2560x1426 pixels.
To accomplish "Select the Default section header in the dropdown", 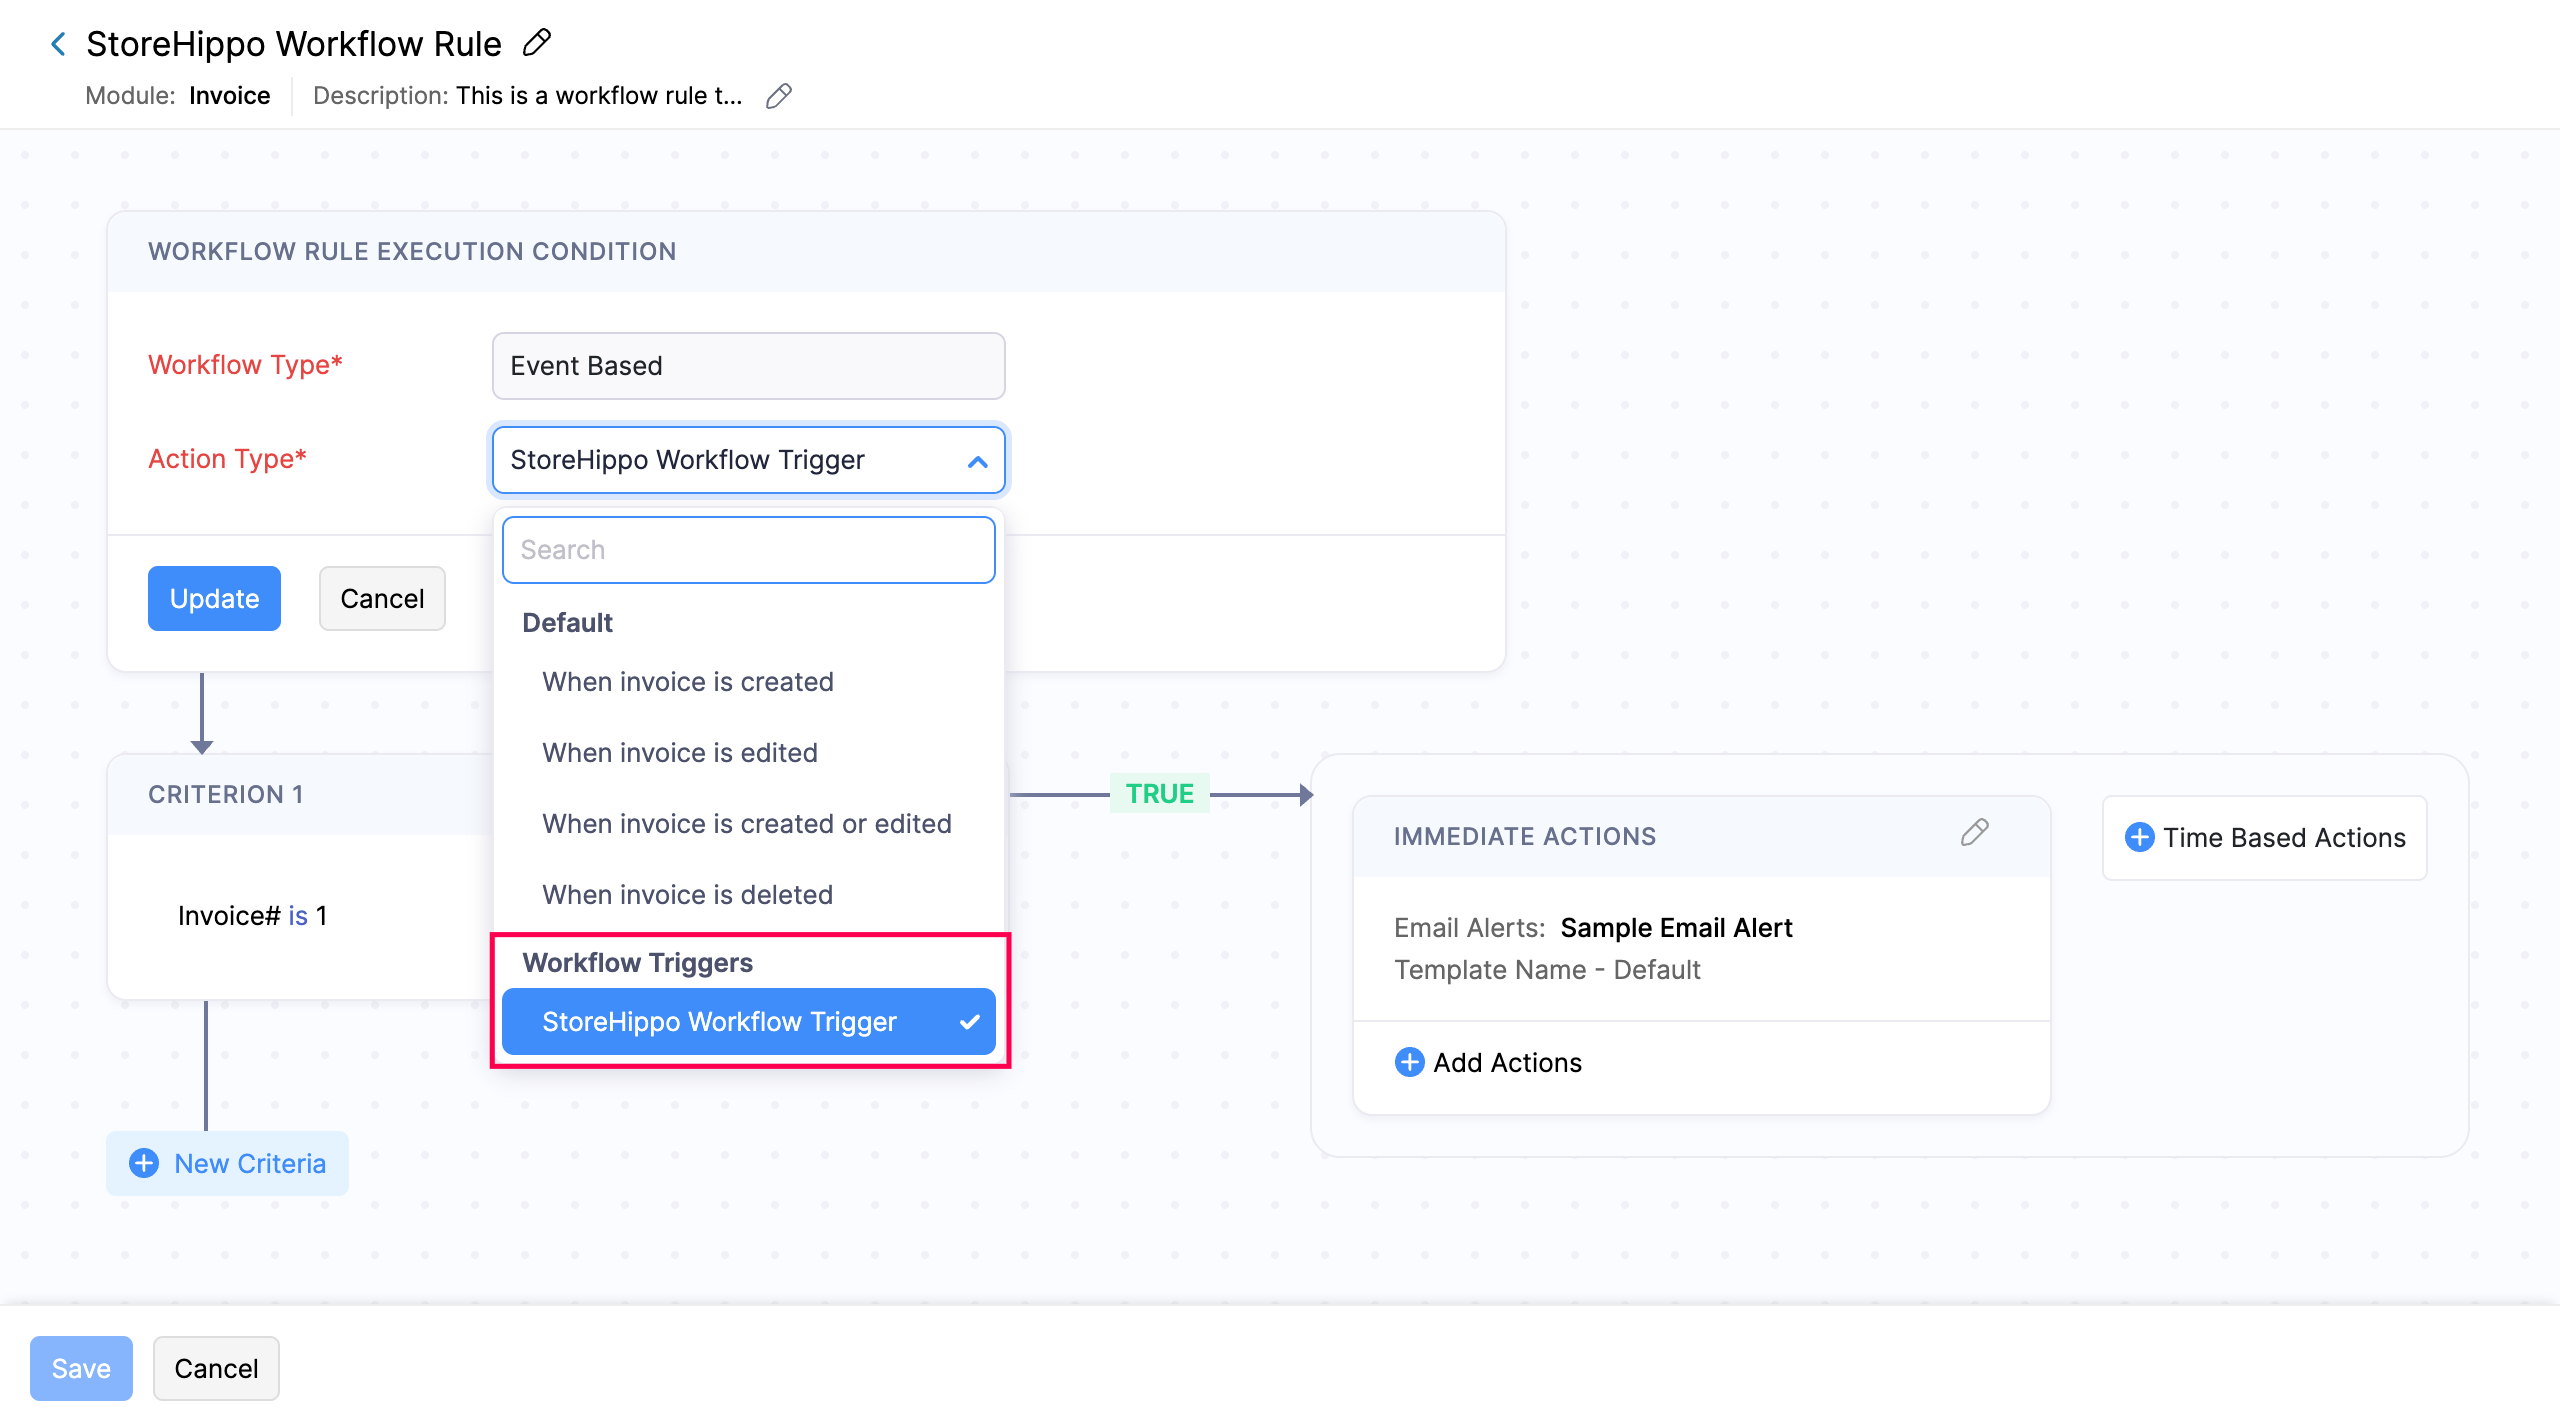I will pyautogui.click(x=567, y=622).
